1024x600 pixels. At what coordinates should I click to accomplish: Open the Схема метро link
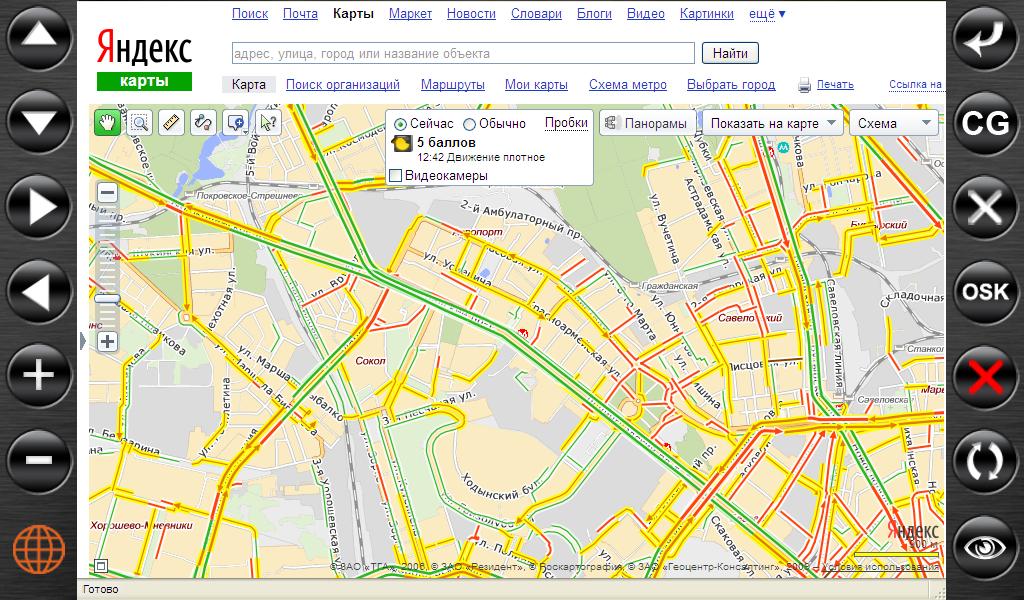pyautogui.click(x=628, y=85)
